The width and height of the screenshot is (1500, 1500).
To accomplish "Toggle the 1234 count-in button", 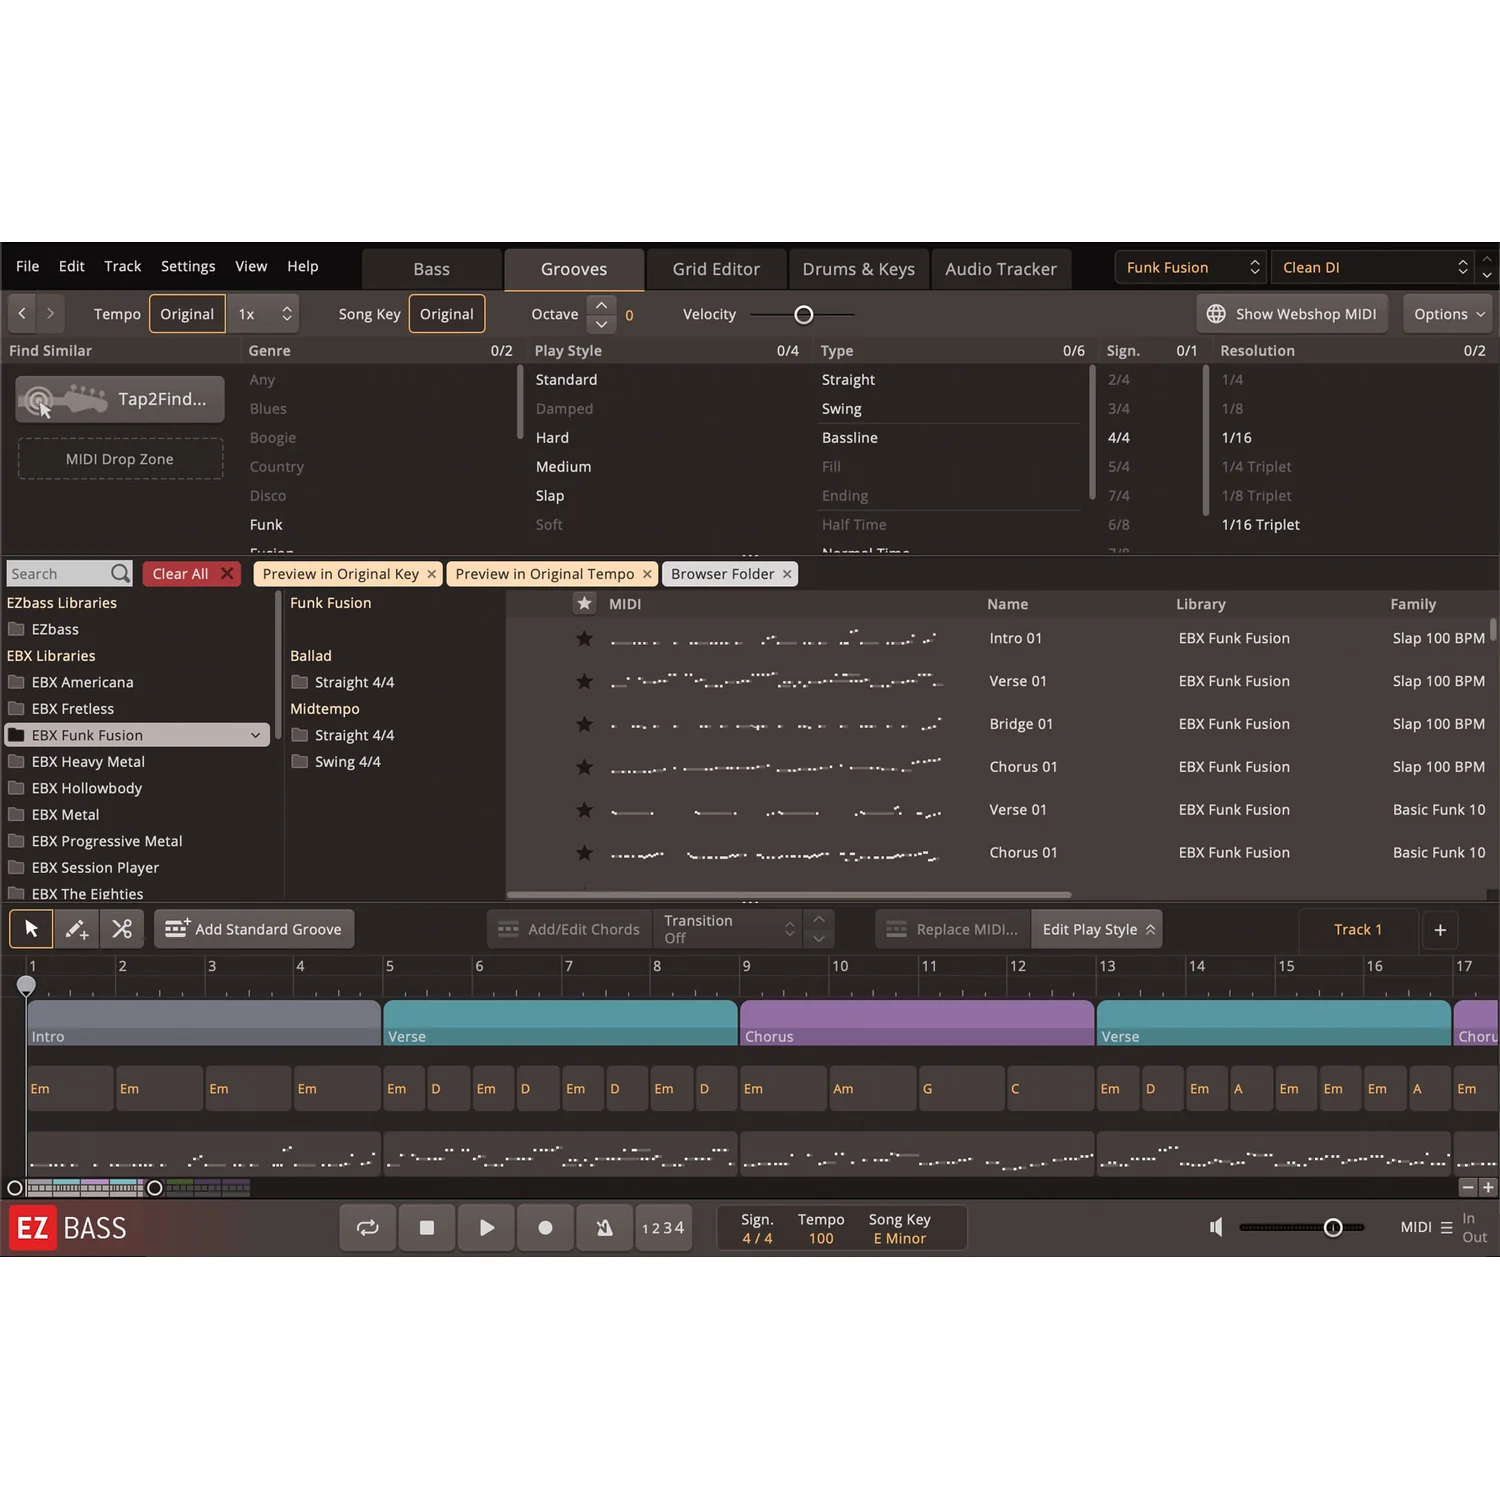I will [663, 1228].
